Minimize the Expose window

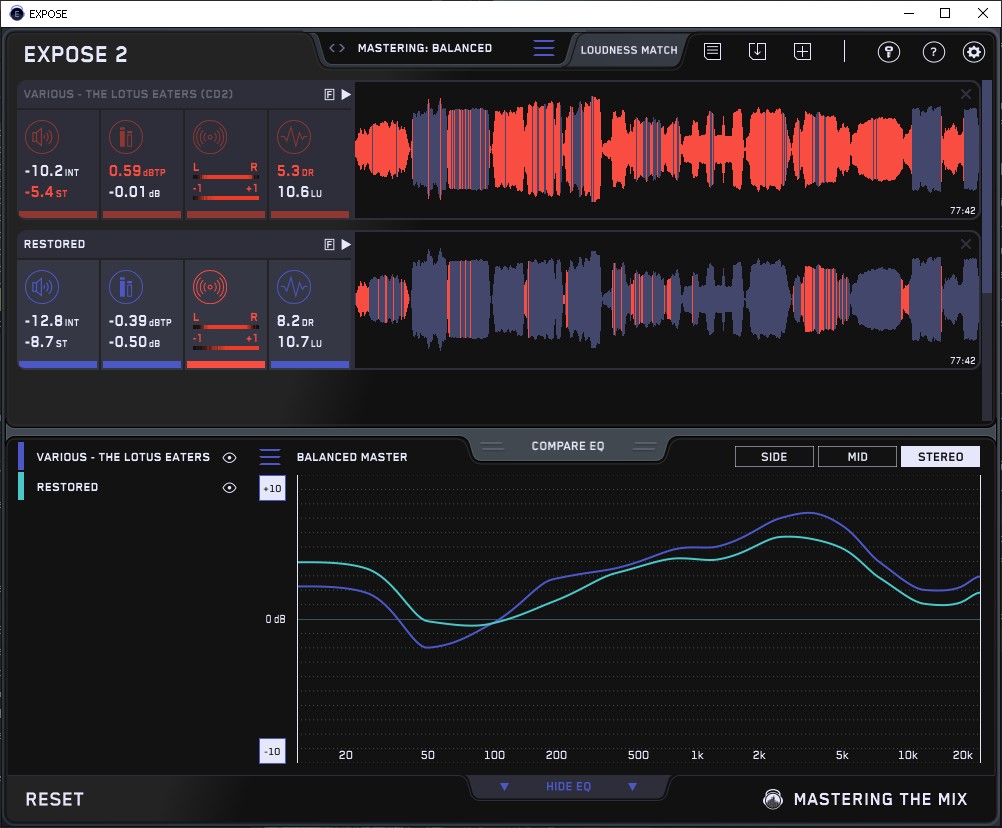[x=909, y=13]
